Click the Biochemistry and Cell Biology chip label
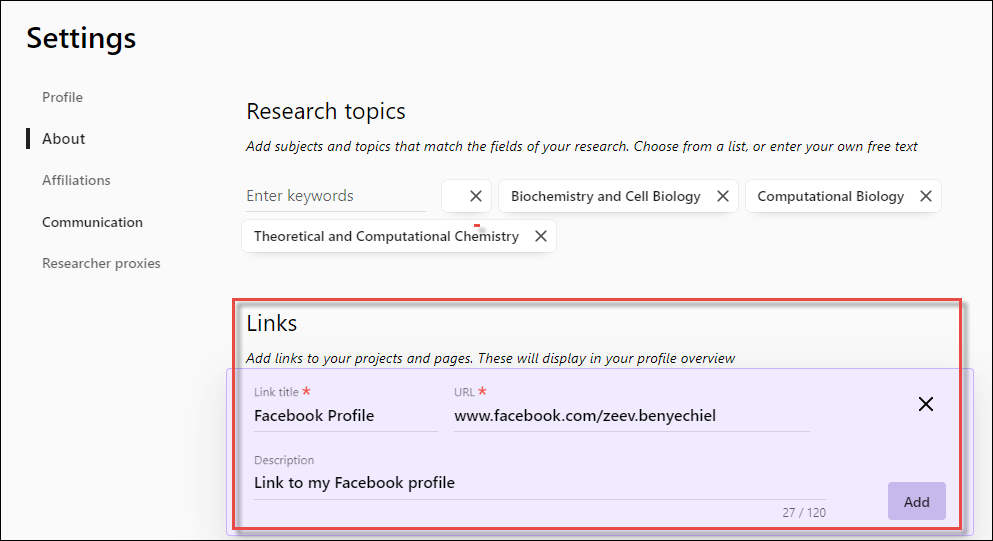 pyautogui.click(x=605, y=196)
